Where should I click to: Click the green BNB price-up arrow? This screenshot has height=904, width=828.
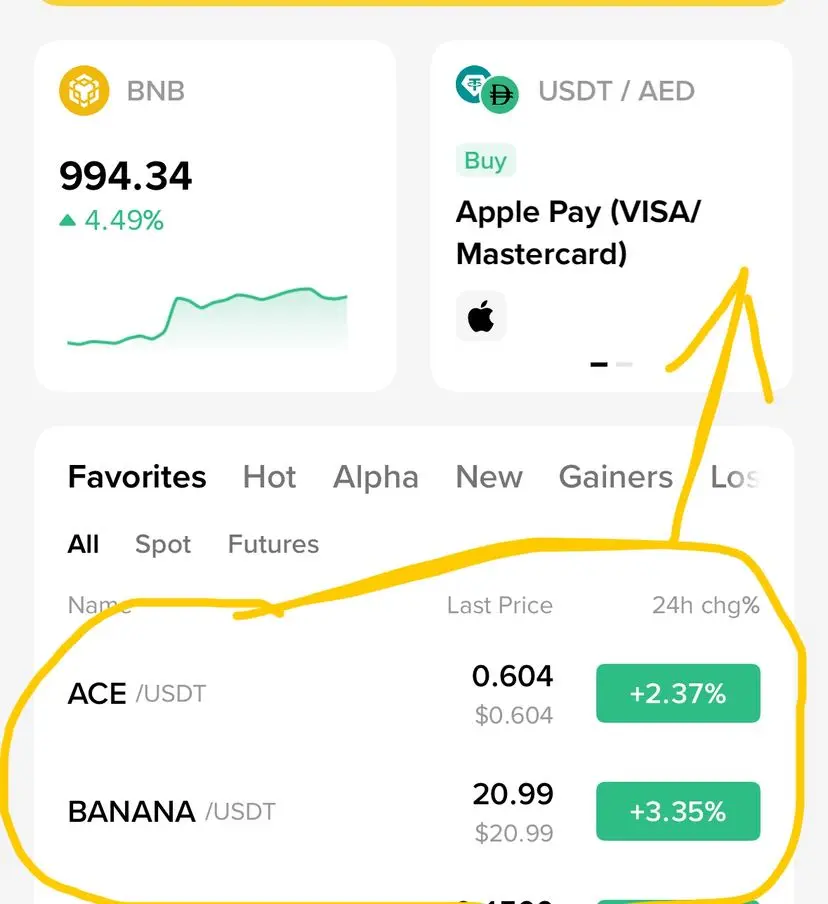click(68, 220)
